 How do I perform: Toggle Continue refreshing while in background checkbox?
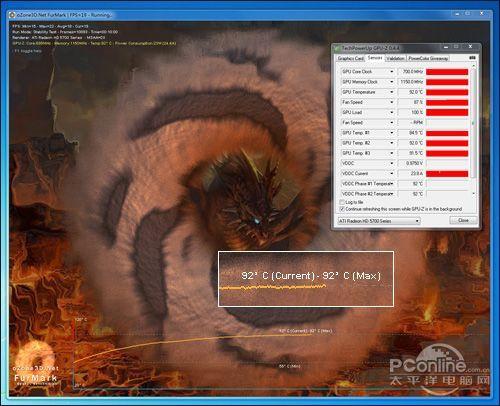[x=342, y=209]
